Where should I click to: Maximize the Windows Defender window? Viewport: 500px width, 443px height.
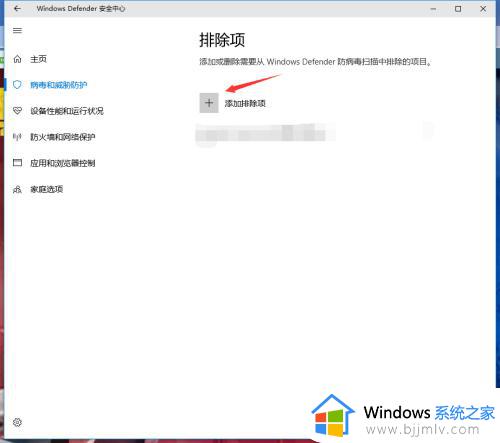[x=458, y=9]
